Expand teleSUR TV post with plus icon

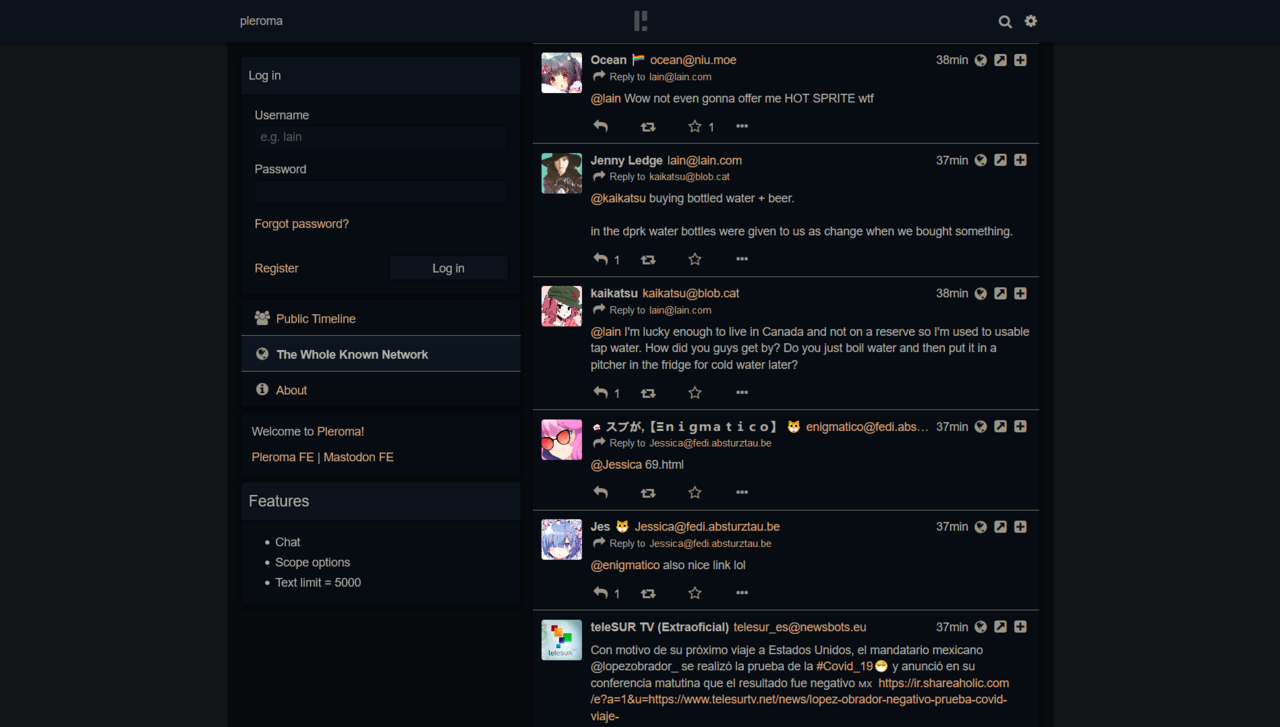tap(1020, 627)
